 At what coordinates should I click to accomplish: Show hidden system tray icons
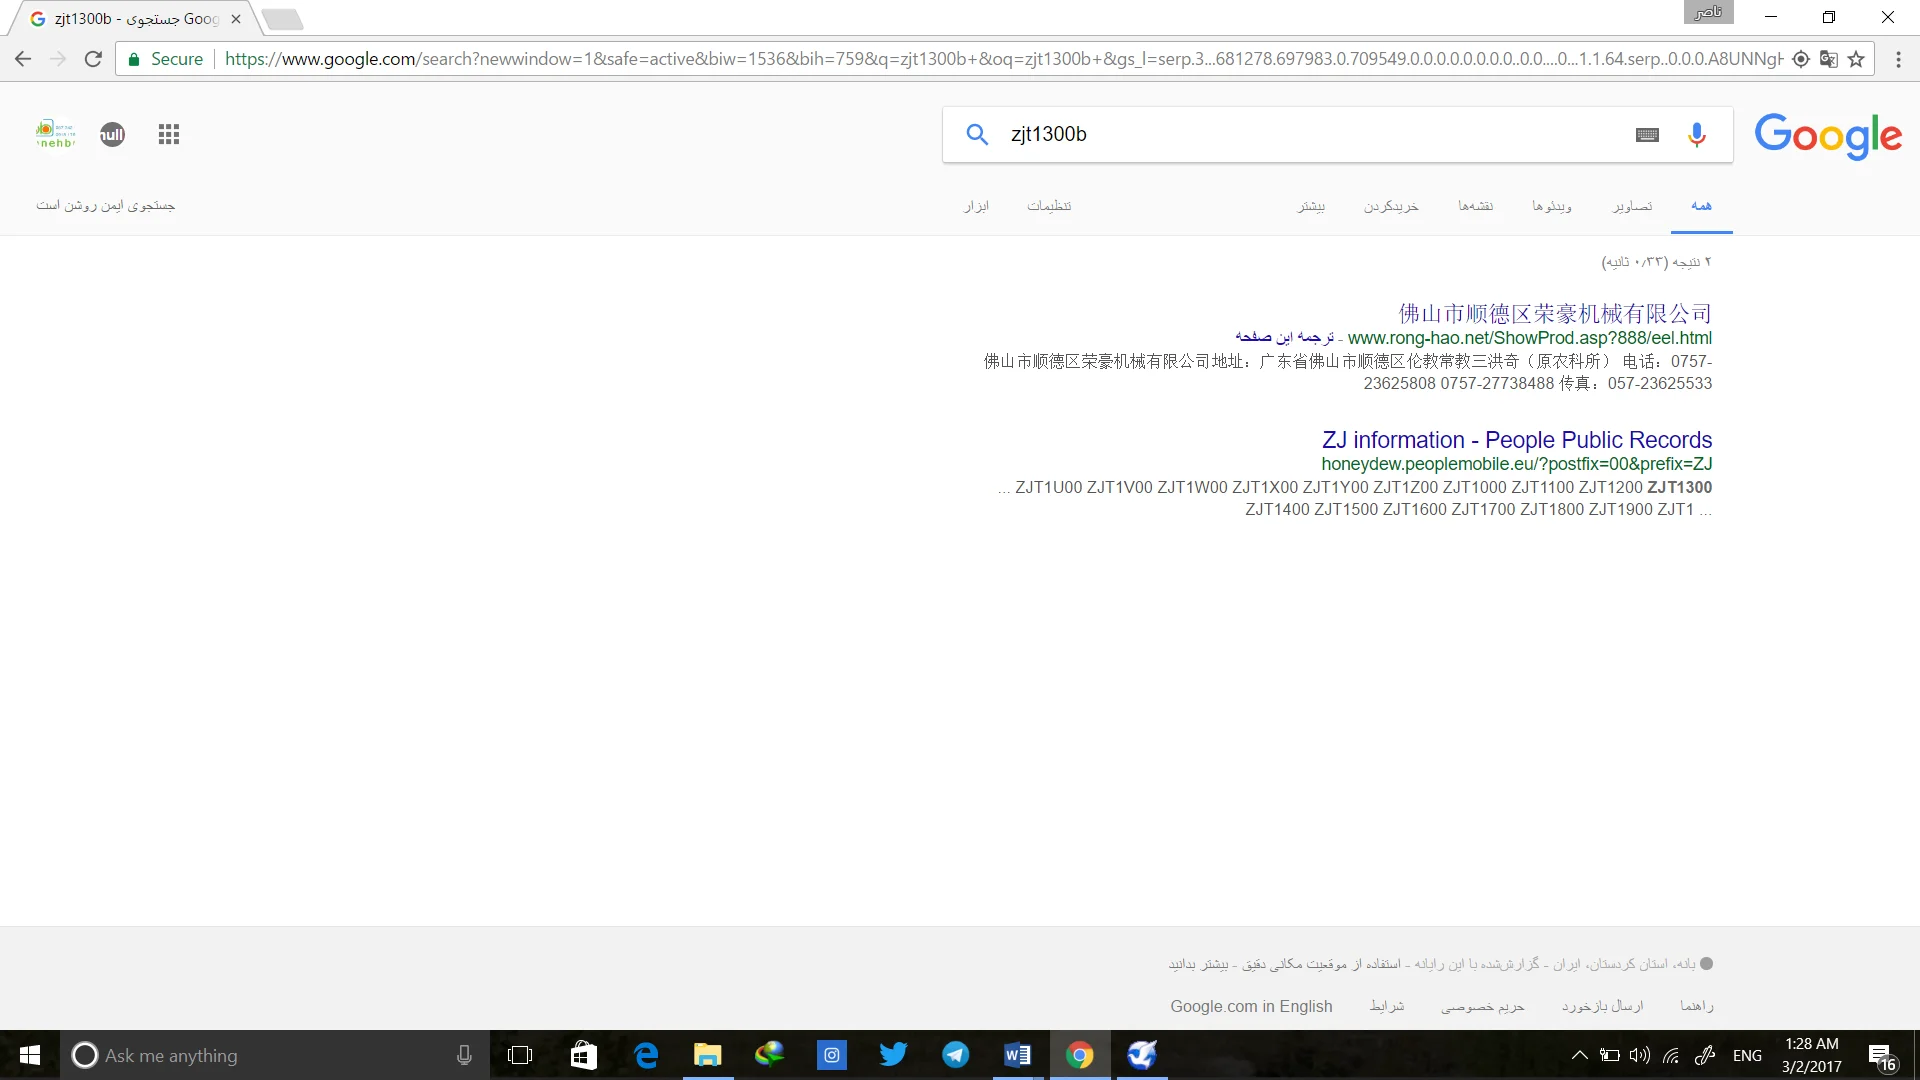point(1579,1055)
